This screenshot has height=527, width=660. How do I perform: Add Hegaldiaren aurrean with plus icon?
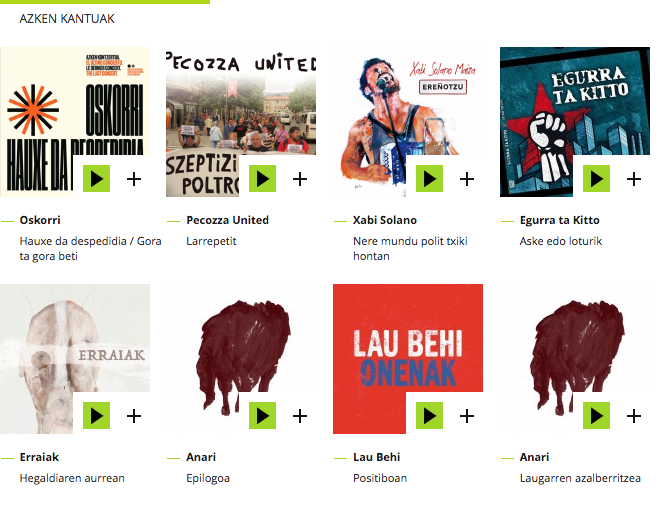coord(134,416)
